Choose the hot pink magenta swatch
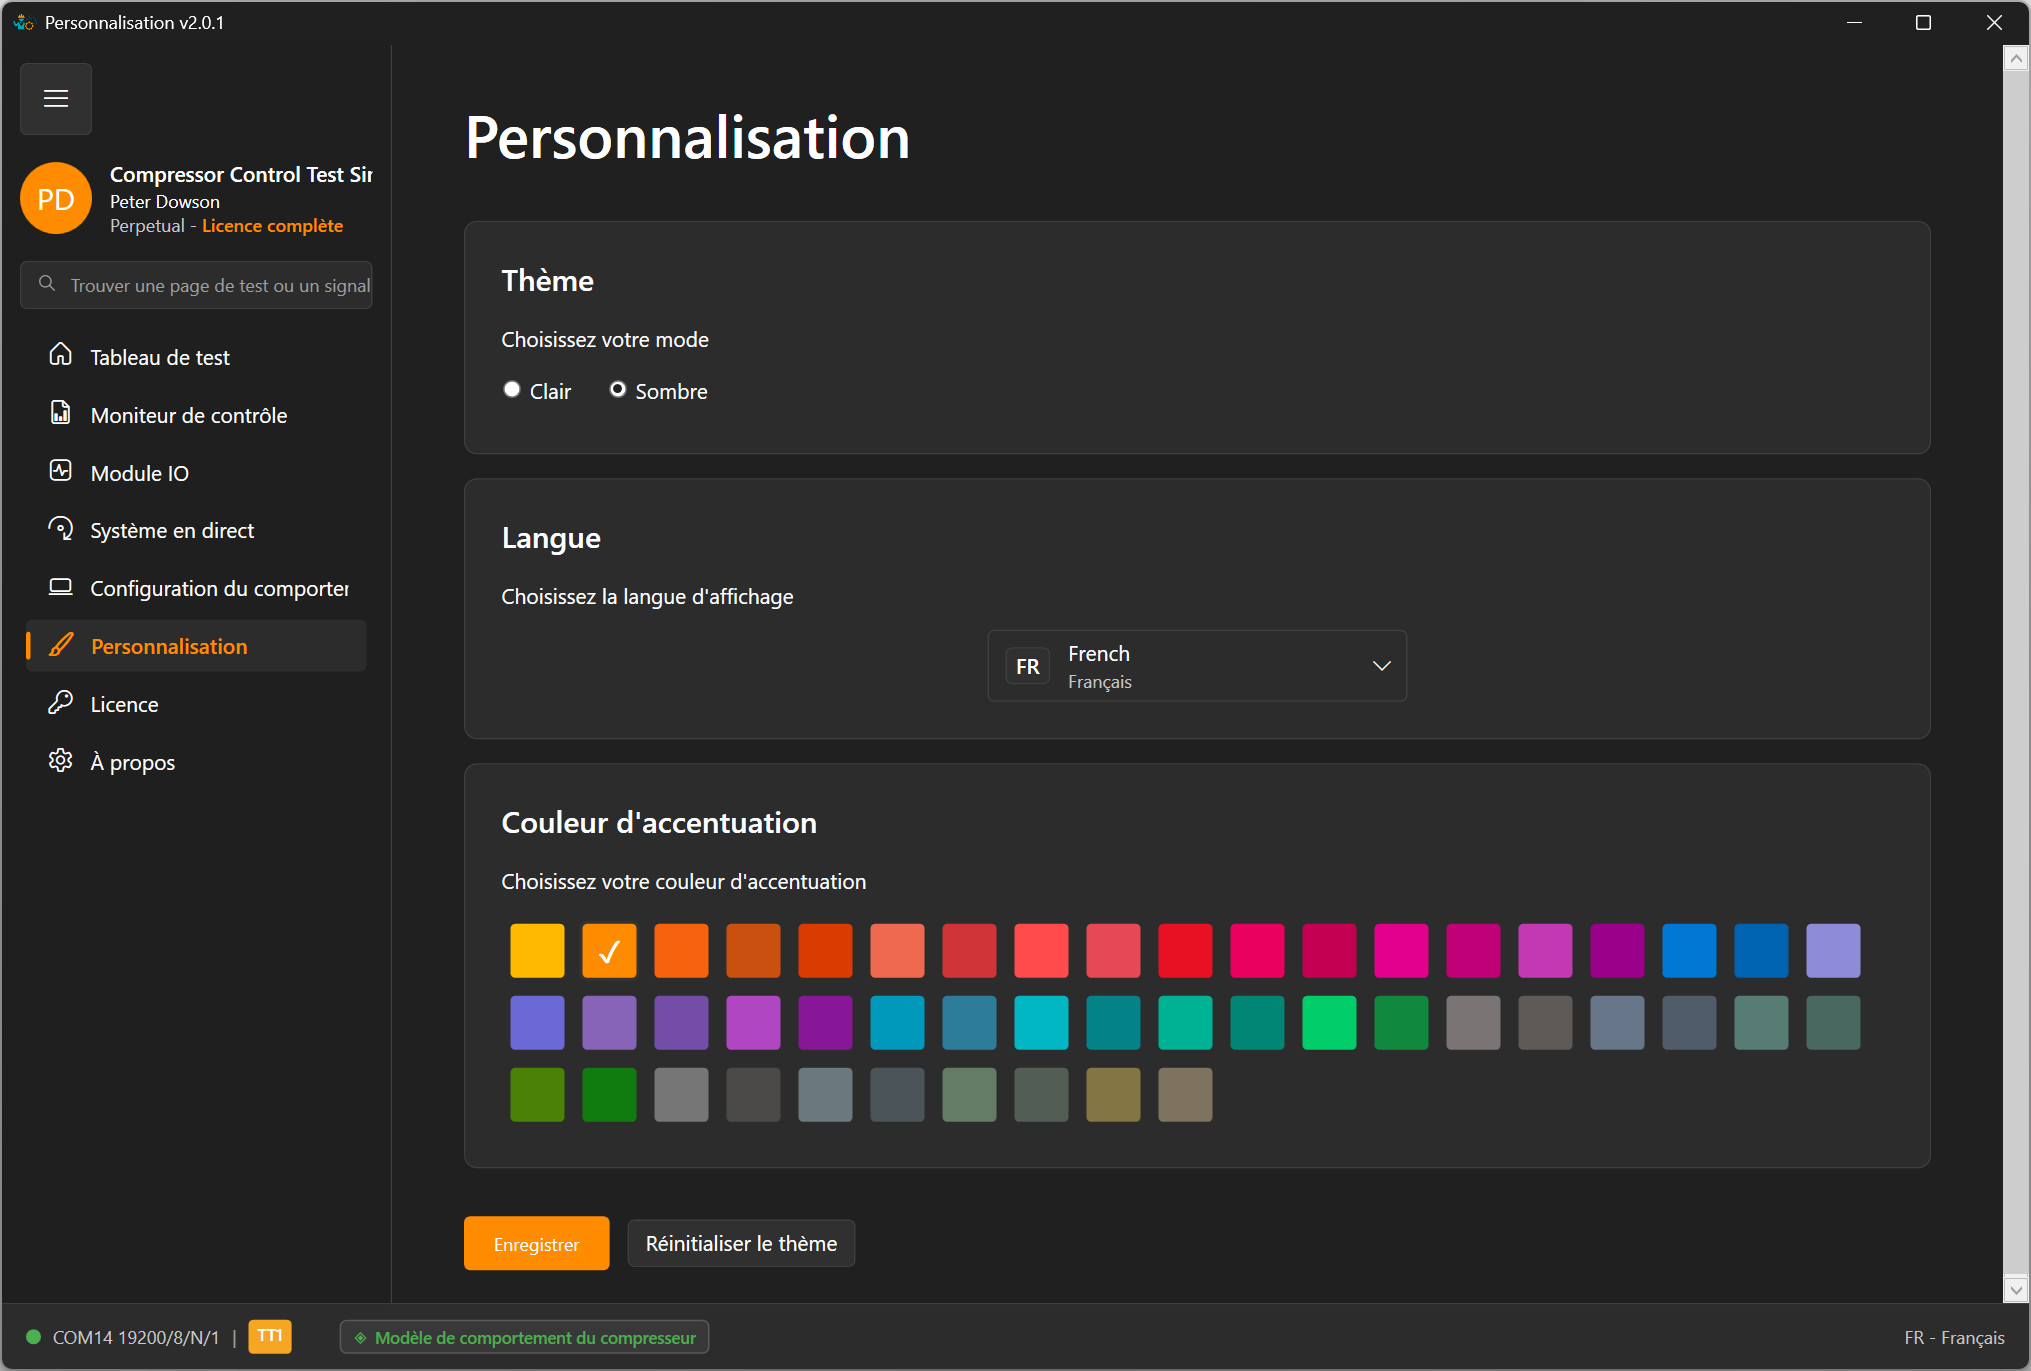Viewport: 2031px width, 1371px height. pos(1401,950)
